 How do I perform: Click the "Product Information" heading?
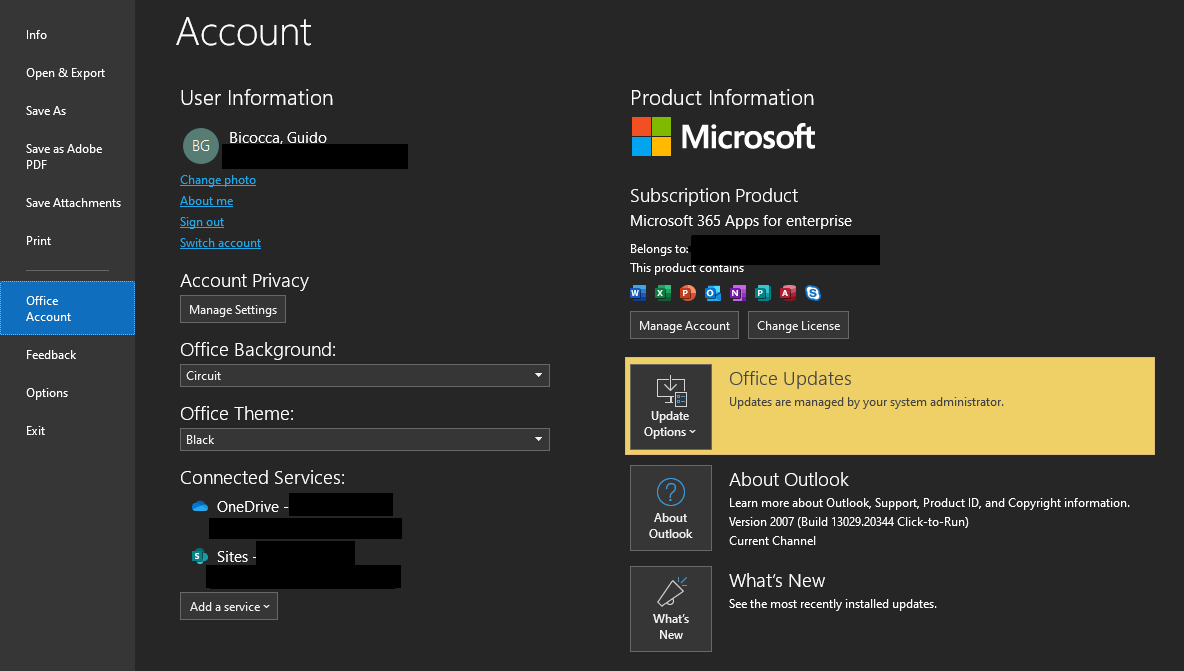[x=722, y=97]
